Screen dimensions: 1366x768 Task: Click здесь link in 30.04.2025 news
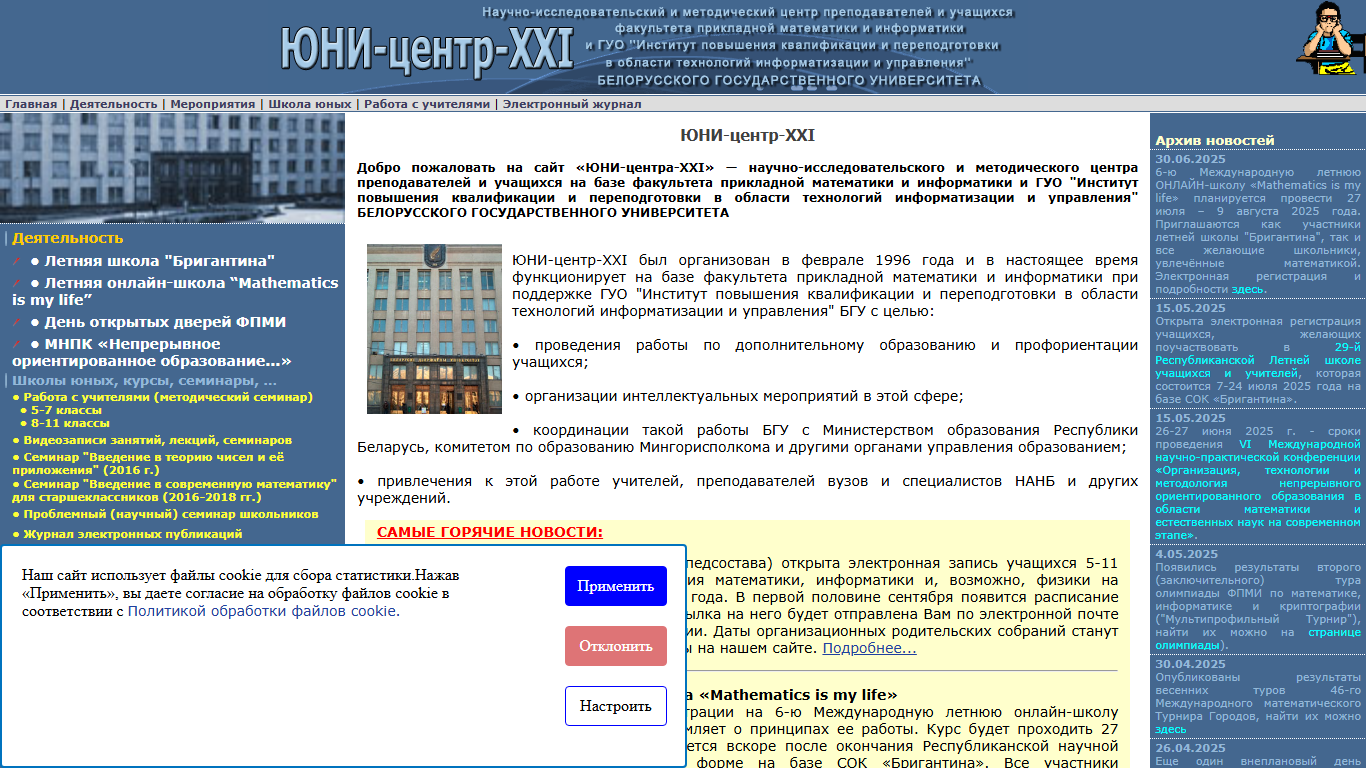click(x=1170, y=729)
